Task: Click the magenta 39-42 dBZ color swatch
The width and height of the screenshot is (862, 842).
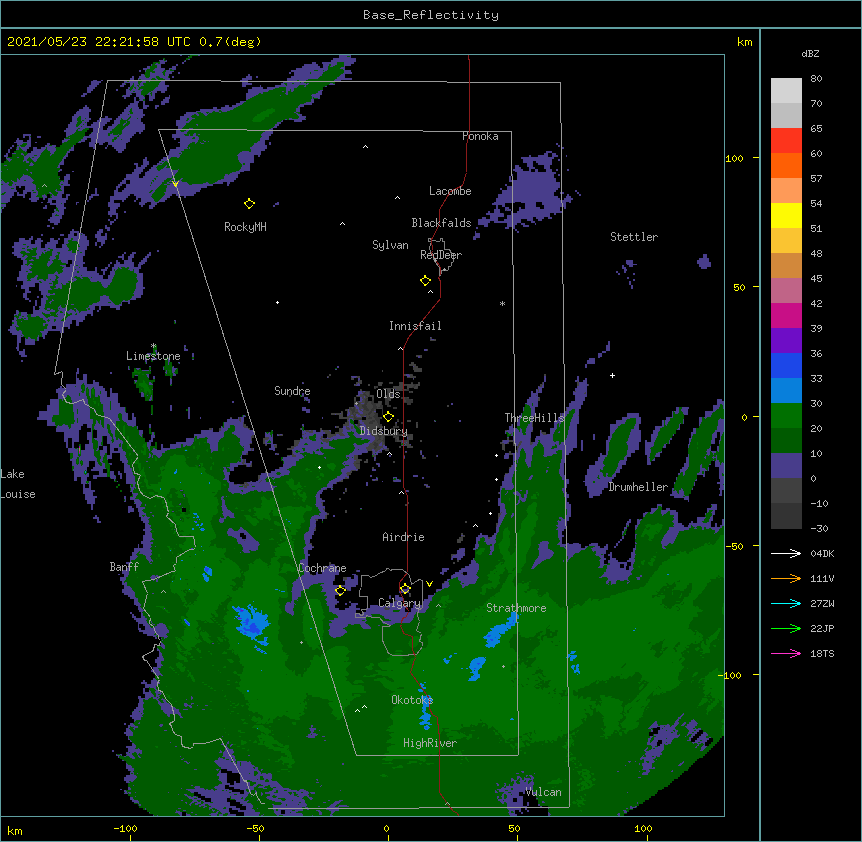Action: (x=786, y=316)
